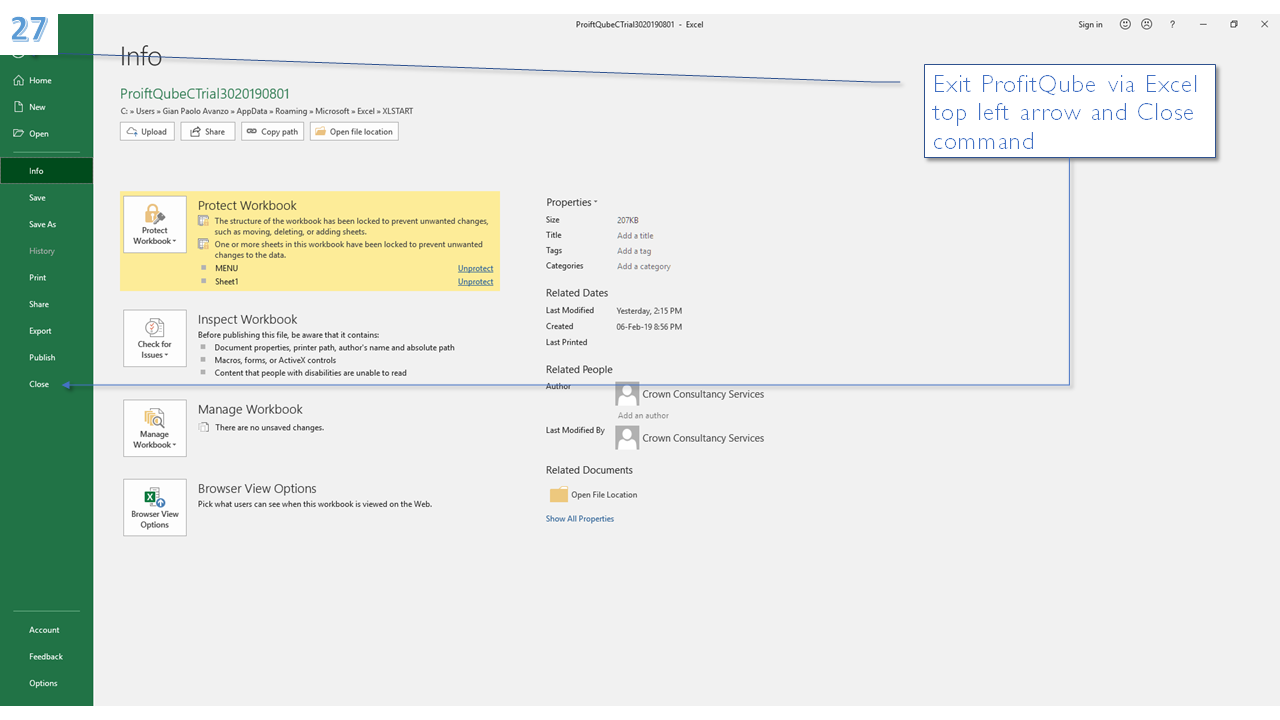1280x720 pixels.
Task: Click the Copy path button
Action: tap(272, 131)
